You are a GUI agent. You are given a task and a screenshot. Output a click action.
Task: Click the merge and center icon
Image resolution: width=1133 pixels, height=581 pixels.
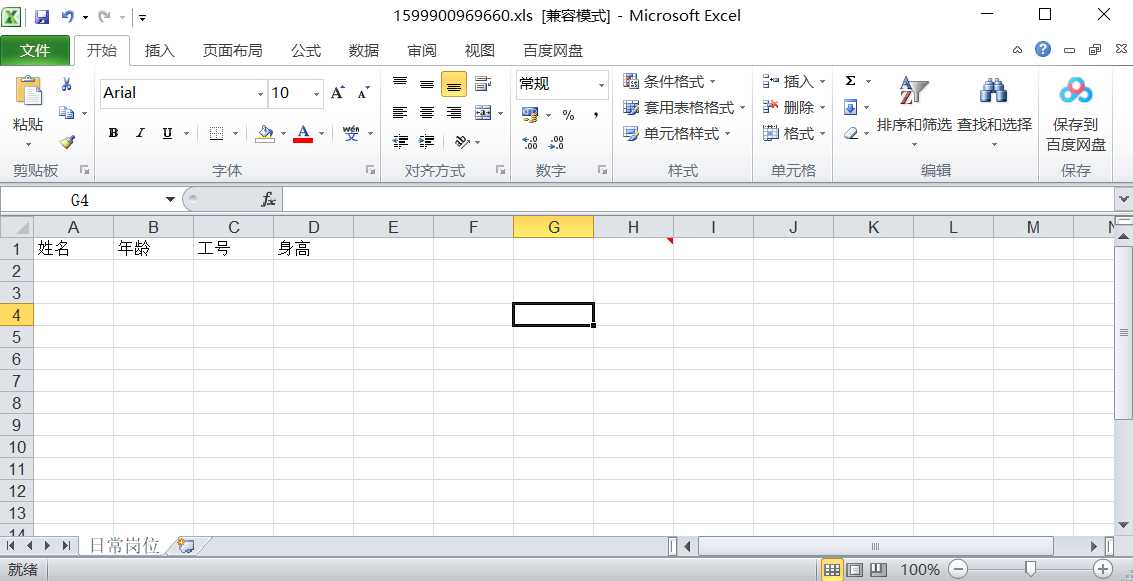tap(483, 113)
